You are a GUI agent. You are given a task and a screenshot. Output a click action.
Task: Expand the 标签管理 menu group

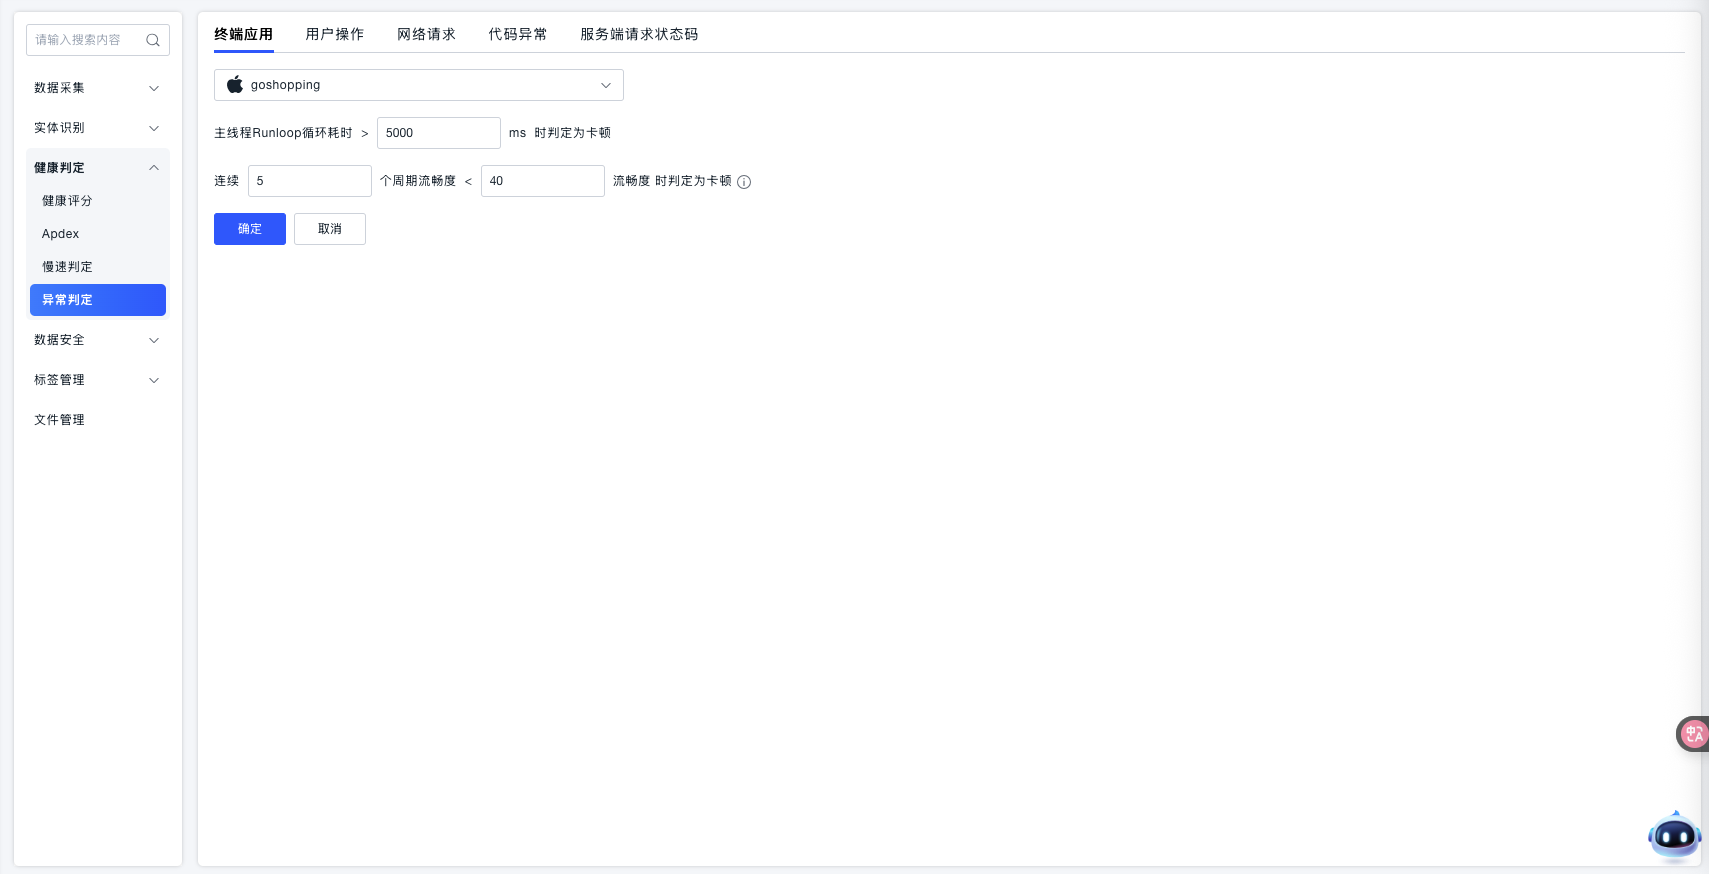coord(97,380)
